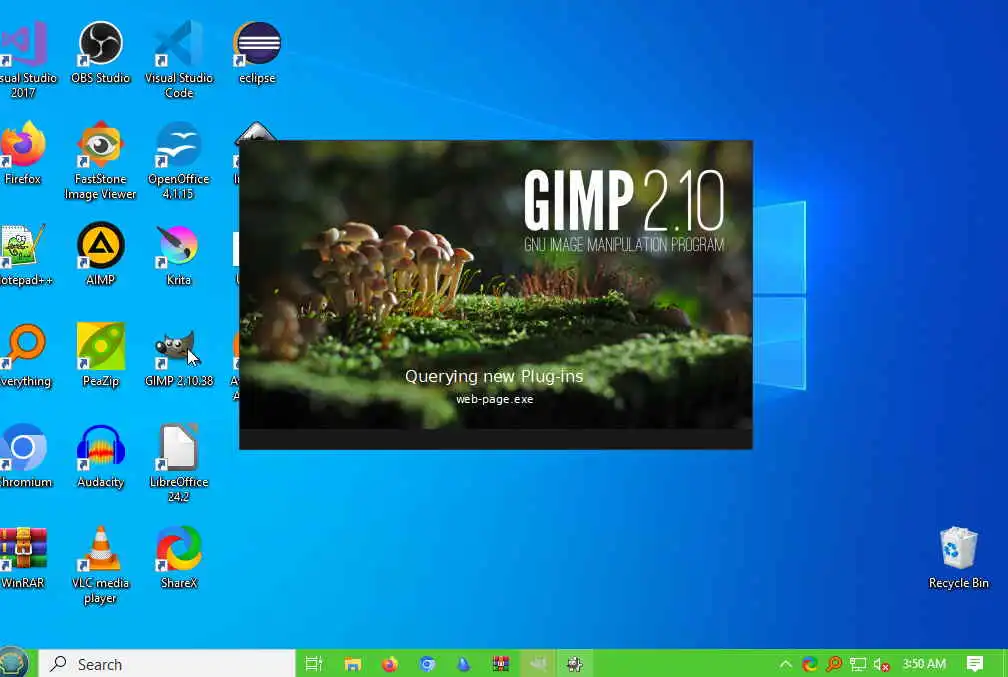The width and height of the screenshot is (1008, 677).
Task: Open the clock showing 3:50 AM
Action: point(924,664)
